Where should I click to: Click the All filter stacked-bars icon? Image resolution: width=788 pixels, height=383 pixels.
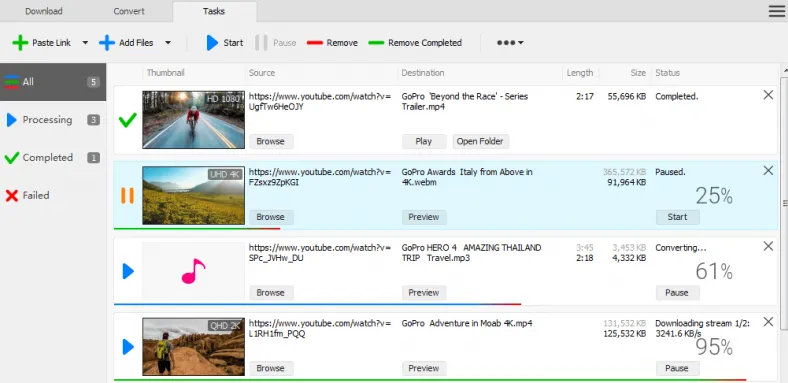coord(12,82)
